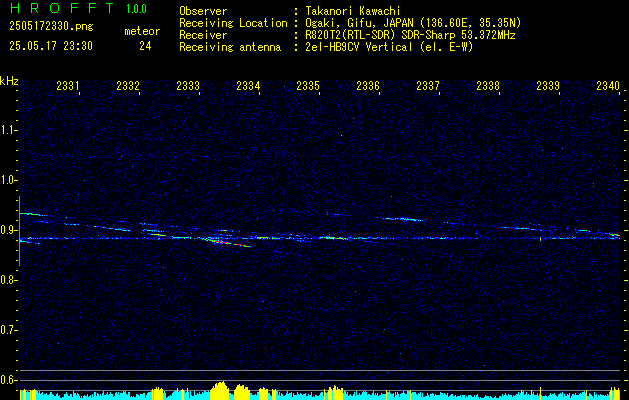
Task: Click the 0.9 kHz frequency label
Action: [x=8, y=230]
